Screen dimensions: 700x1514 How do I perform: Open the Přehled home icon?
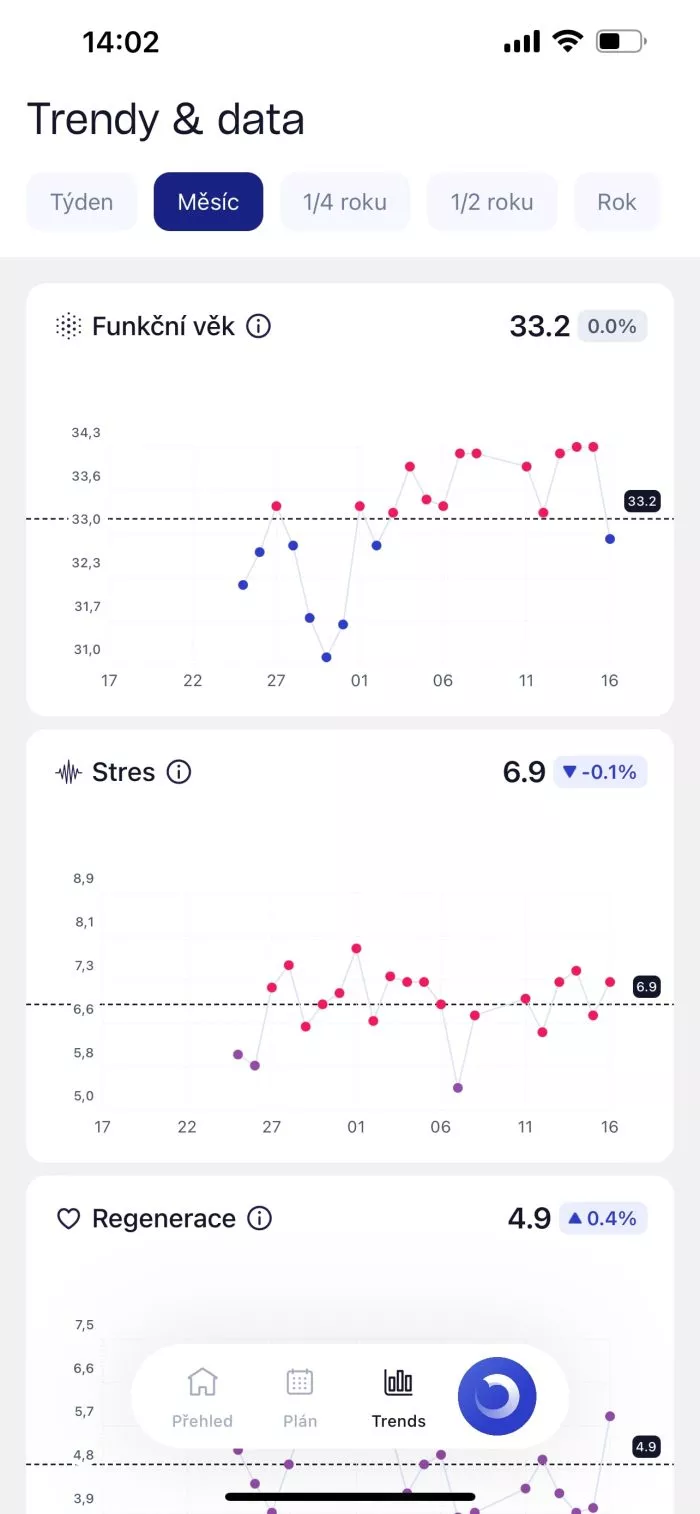tap(202, 1383)
